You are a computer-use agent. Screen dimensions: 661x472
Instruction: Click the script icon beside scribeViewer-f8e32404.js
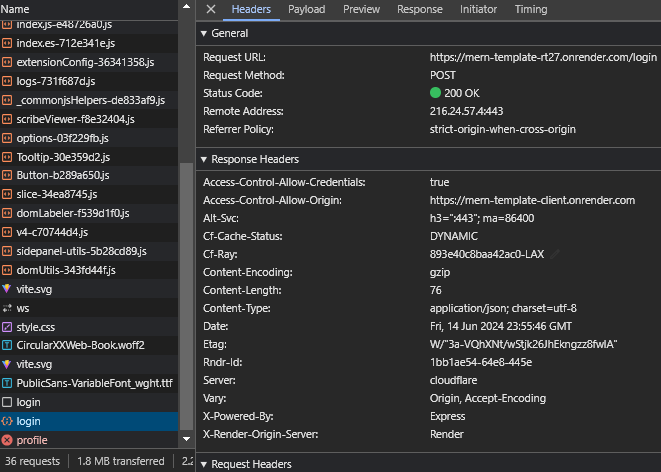click(x=7, y=119)
